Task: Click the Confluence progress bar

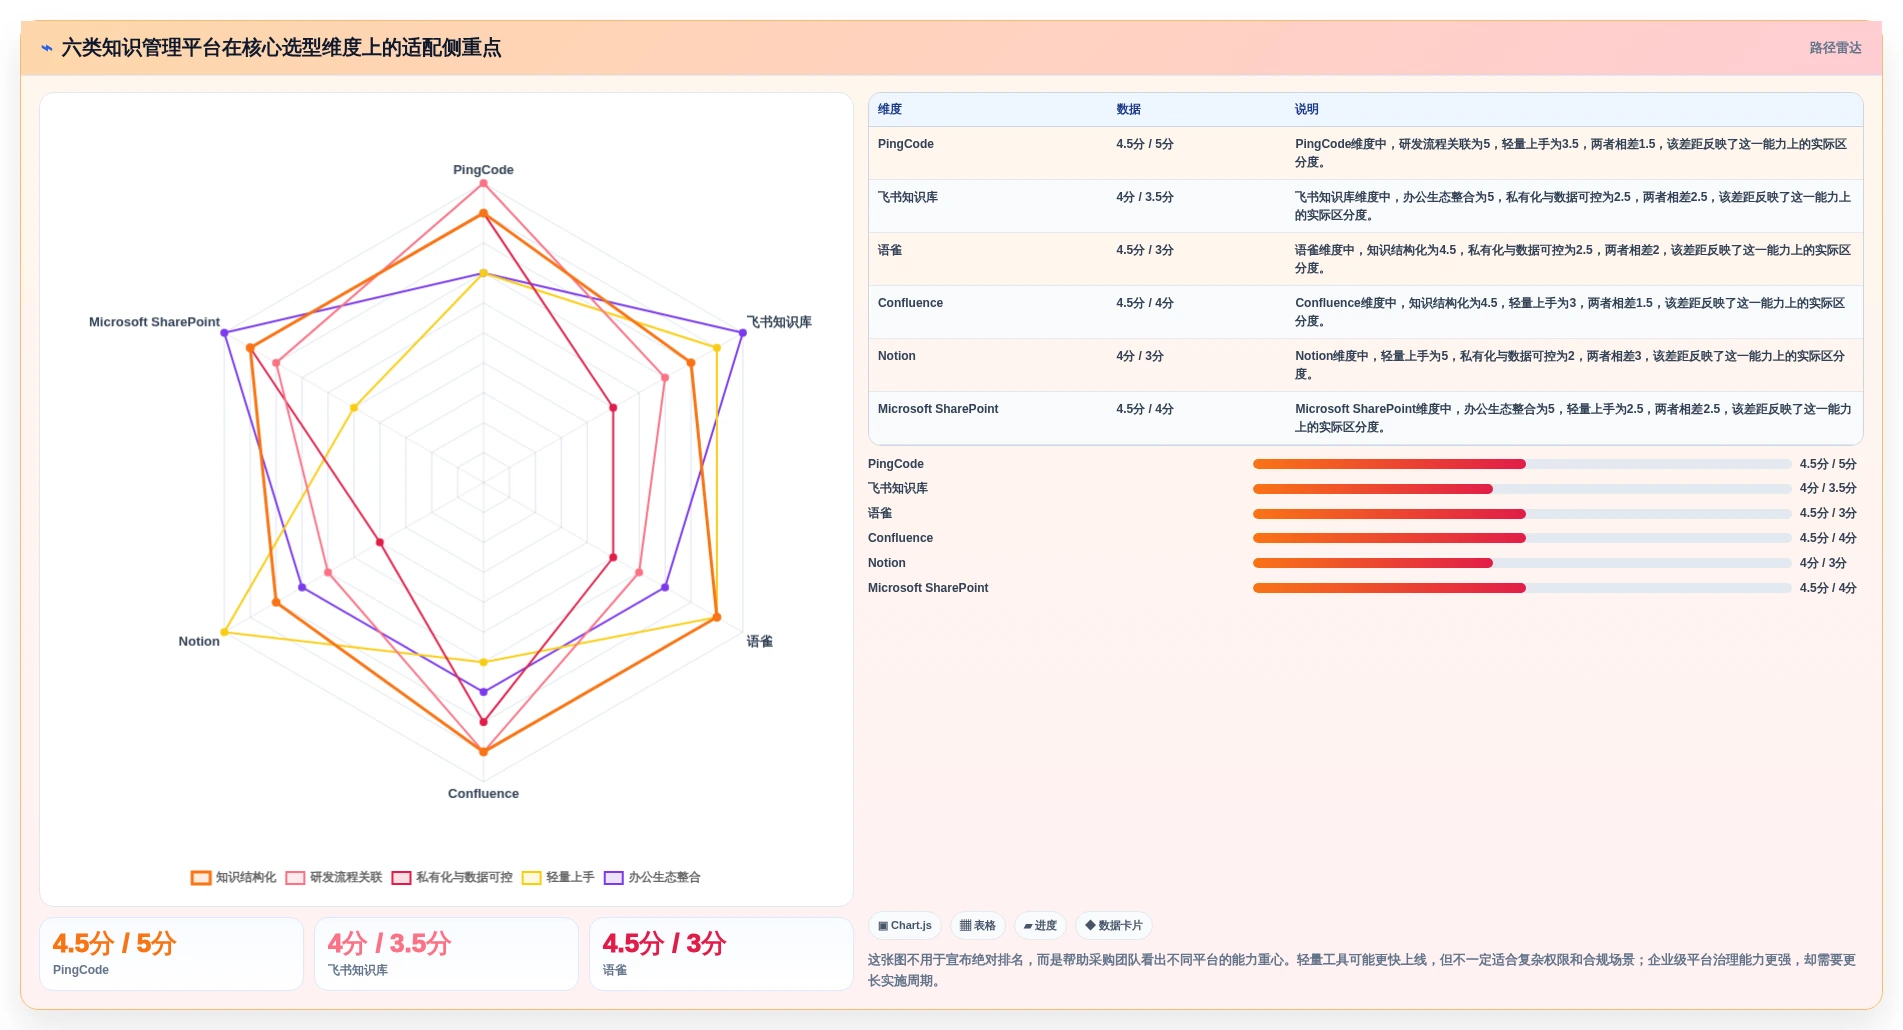Action: pyautogui.click(x=1522, y=538)
